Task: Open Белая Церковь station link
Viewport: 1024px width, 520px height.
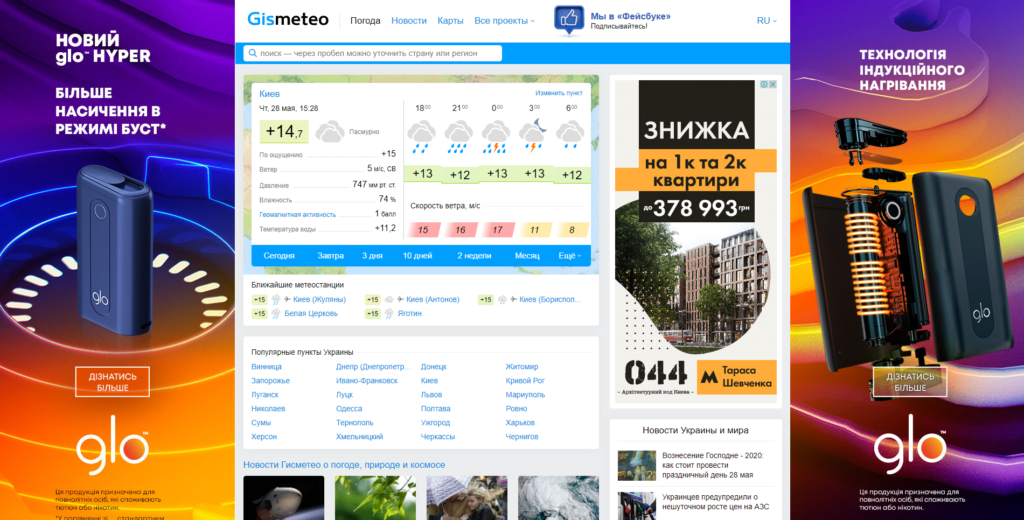Action: pyautogui.click(x=311, y=314)
